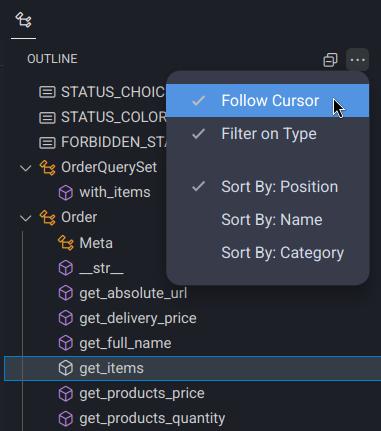The image size is (381, 431).
Task: Click the STATUS_CHOICES constant icon
Action: click(47, 92)
